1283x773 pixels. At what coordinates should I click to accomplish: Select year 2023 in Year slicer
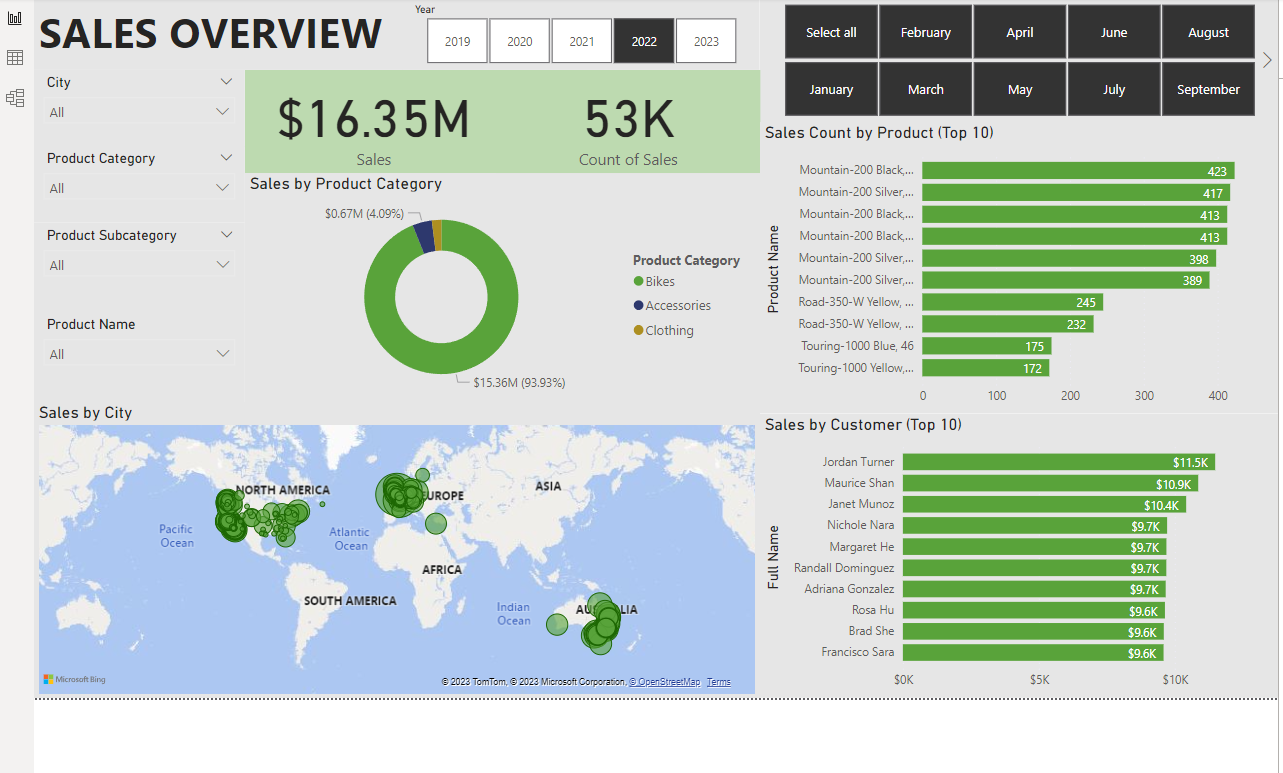[706, 41]
